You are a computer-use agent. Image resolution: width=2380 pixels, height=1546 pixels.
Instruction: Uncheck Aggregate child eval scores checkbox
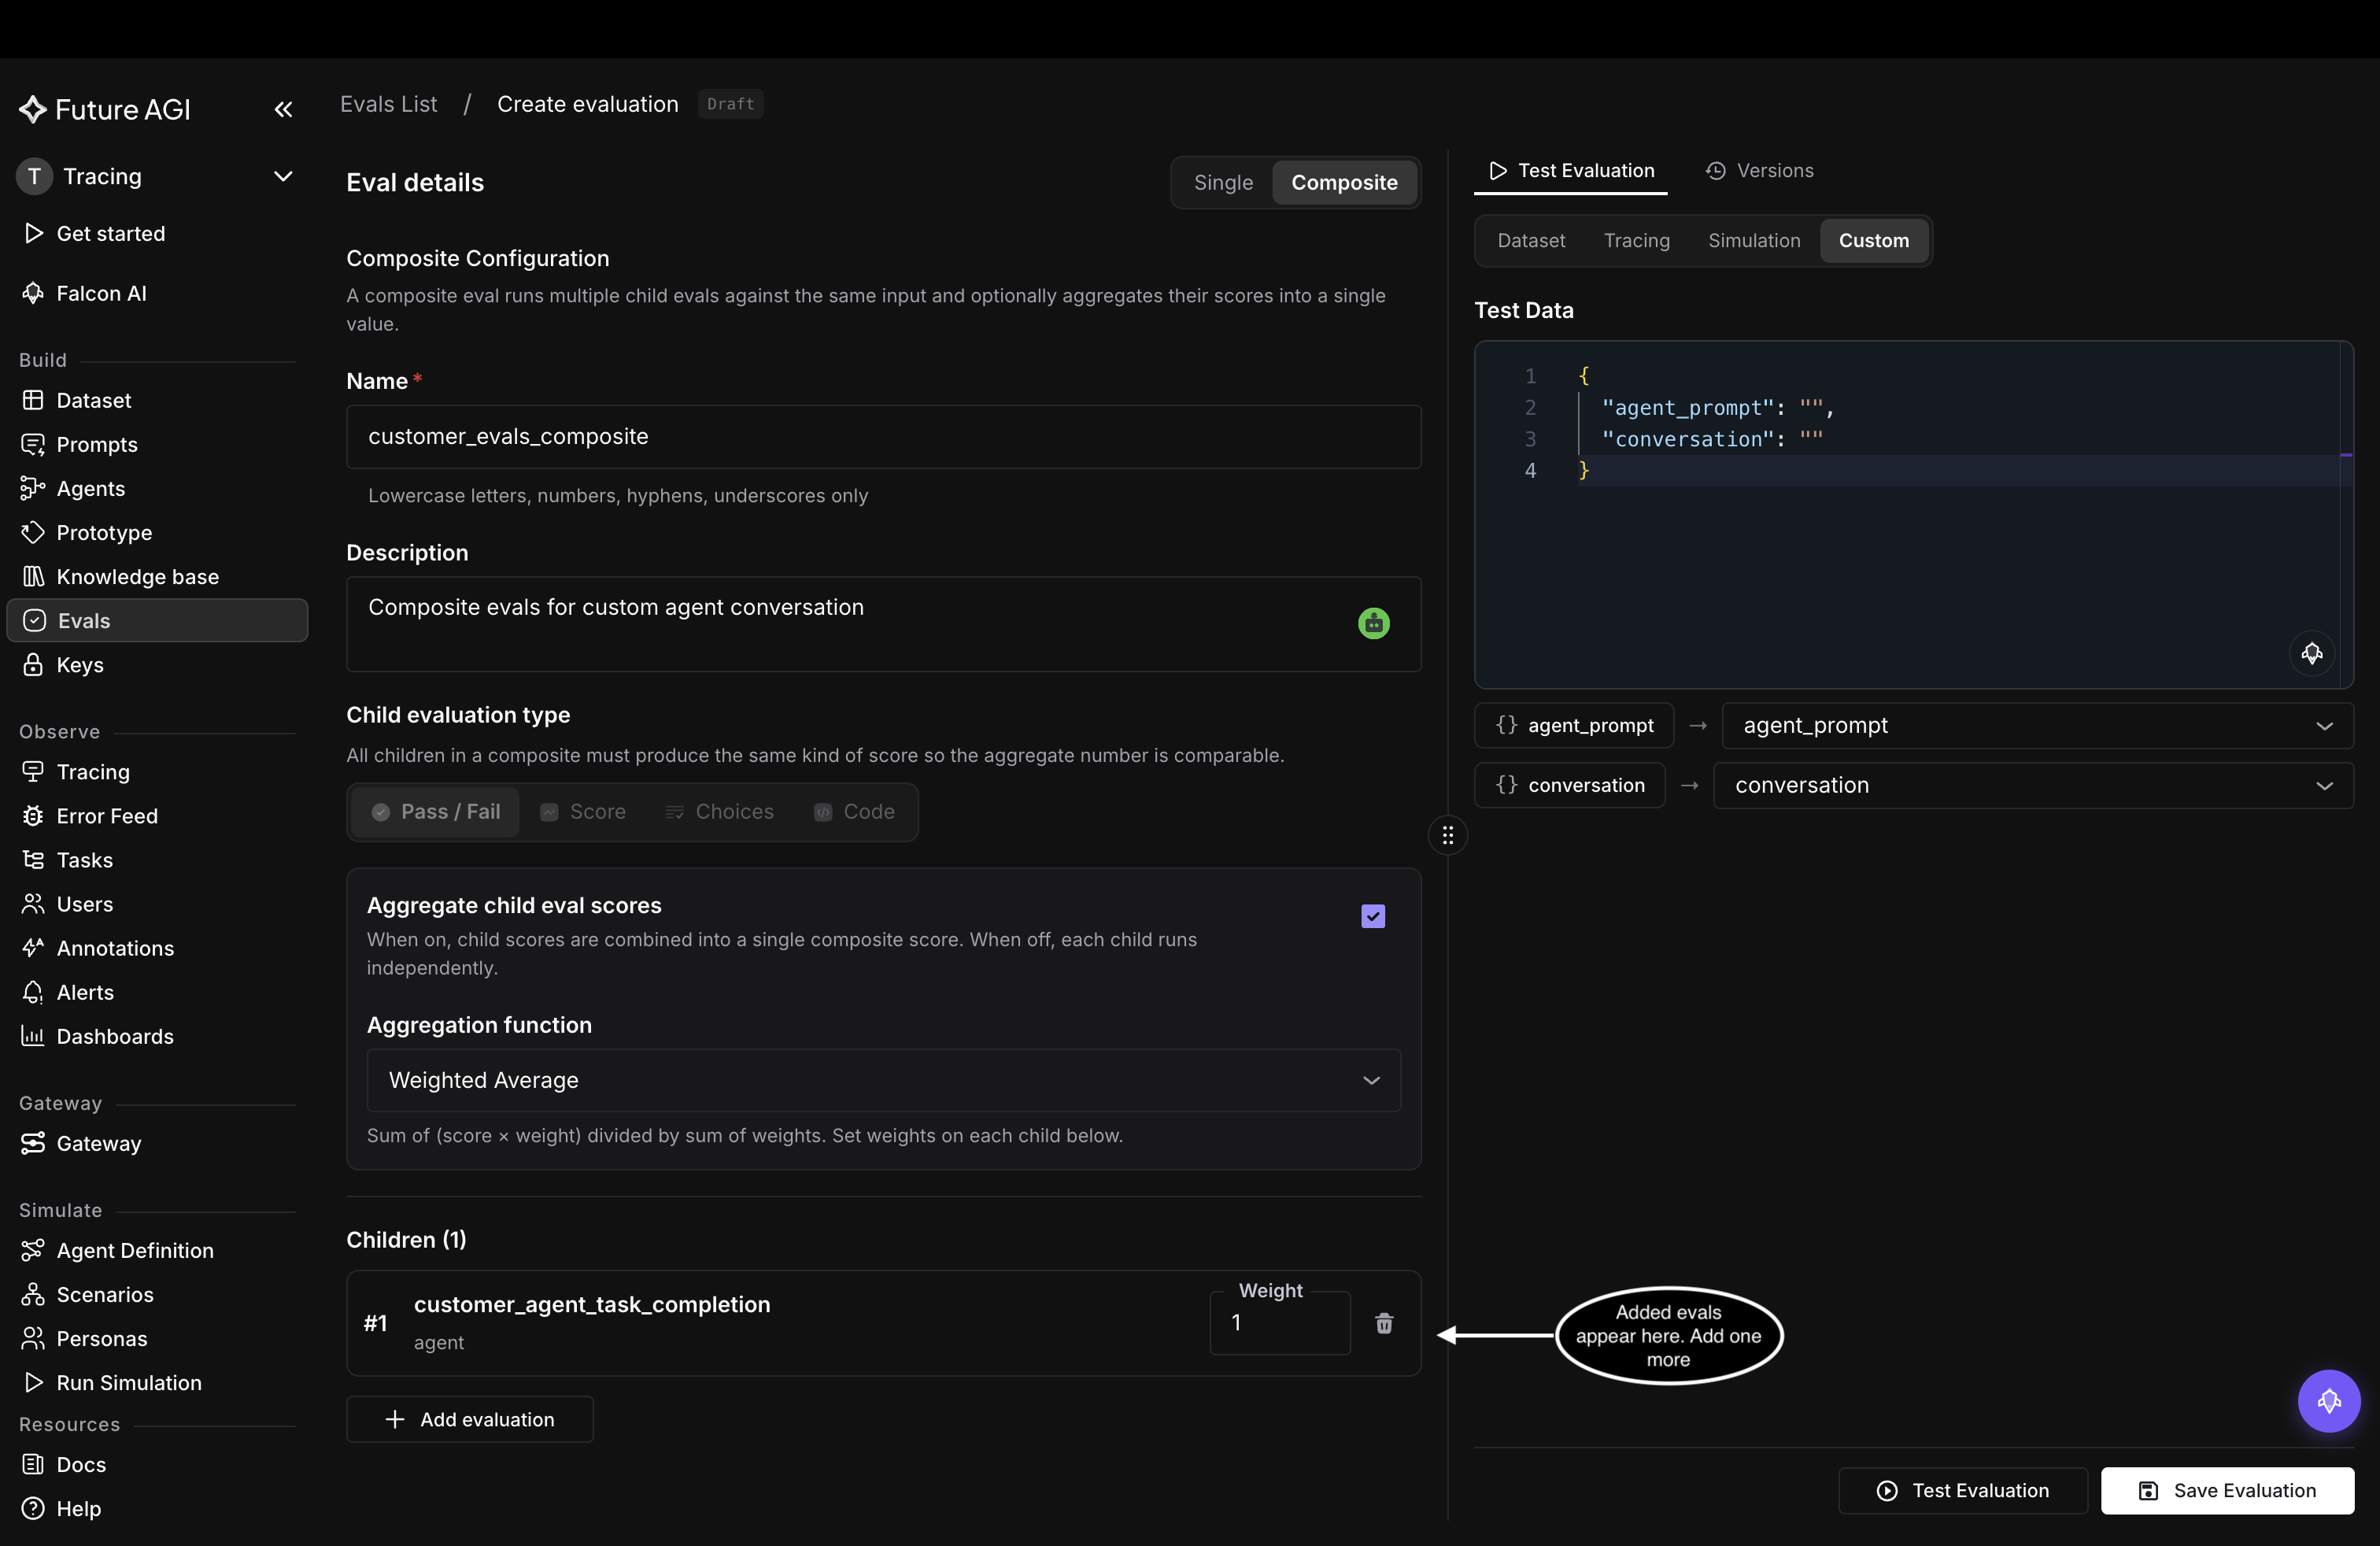point(1372,915)
